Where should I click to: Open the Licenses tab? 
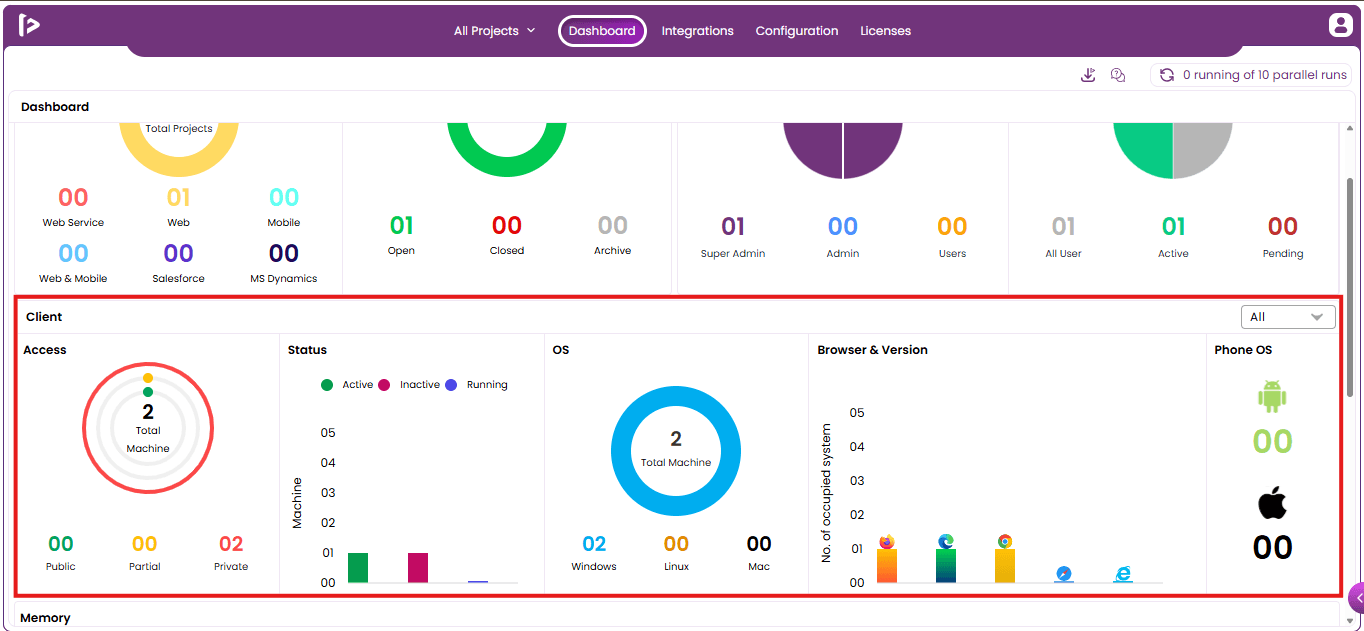pyautogui.click(x=886, y=31)
